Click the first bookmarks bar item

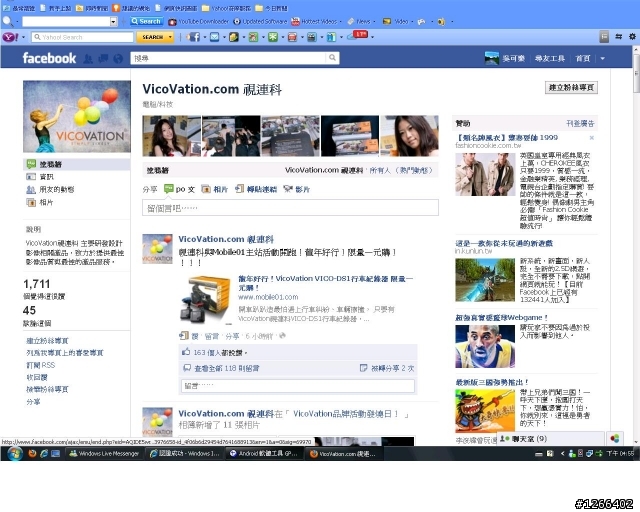click(x=19, y=8)
